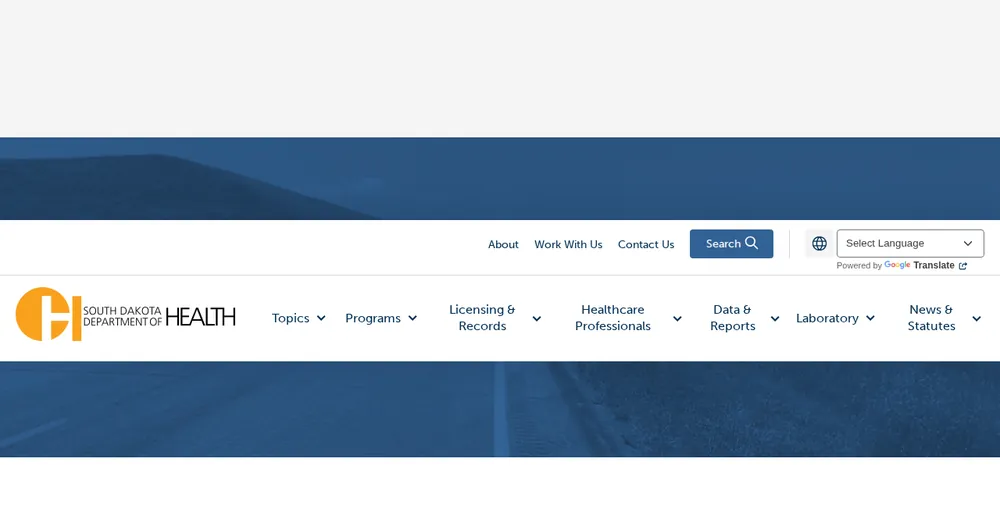The width and height of the screenshot is (1000, 519).
Task: Open Licensing & Records menu
Action: 482,318
